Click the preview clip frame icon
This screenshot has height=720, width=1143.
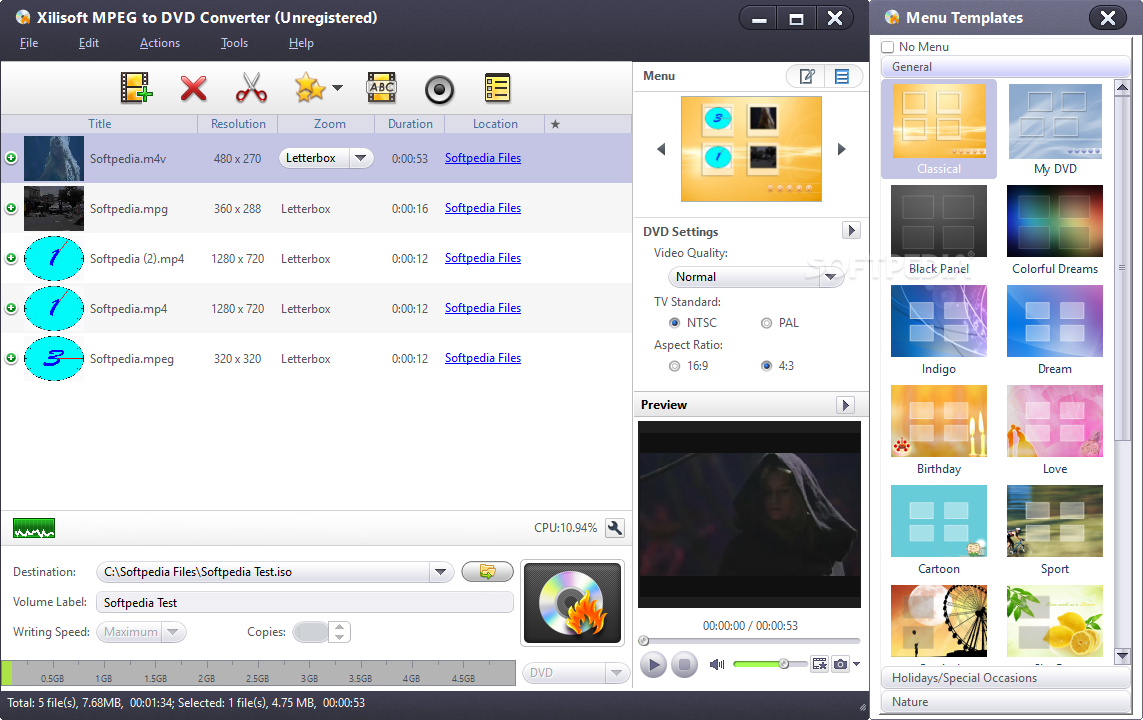(x=820, y=664)
